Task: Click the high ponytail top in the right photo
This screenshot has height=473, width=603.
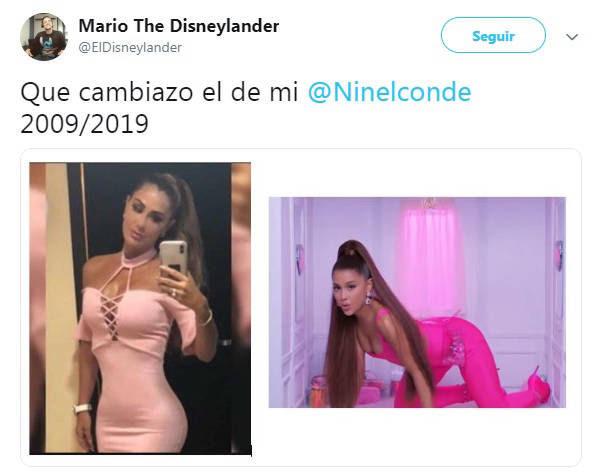Action: point(350,251)
